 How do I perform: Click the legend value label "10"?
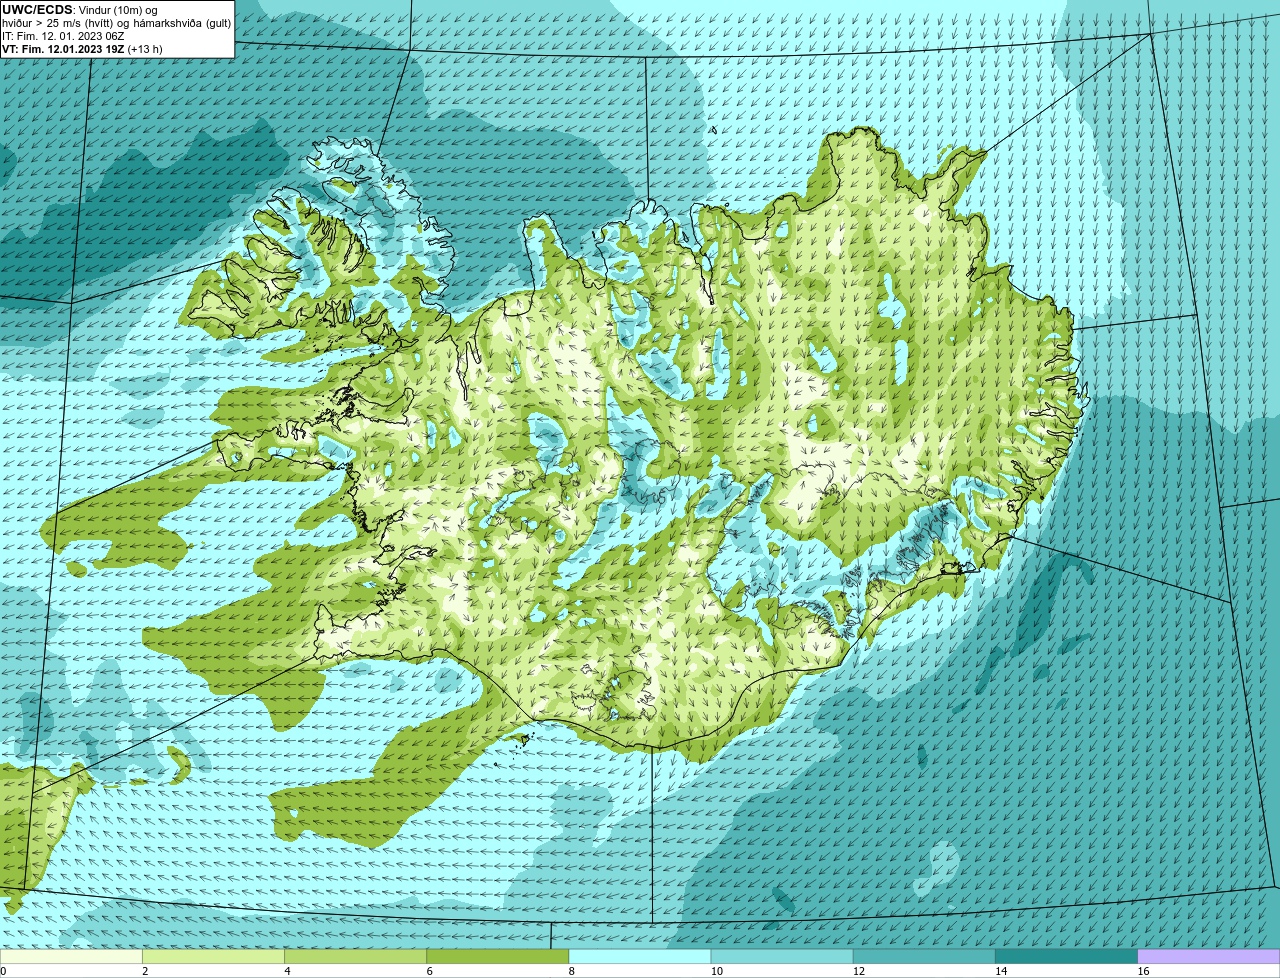coord(717,971)
